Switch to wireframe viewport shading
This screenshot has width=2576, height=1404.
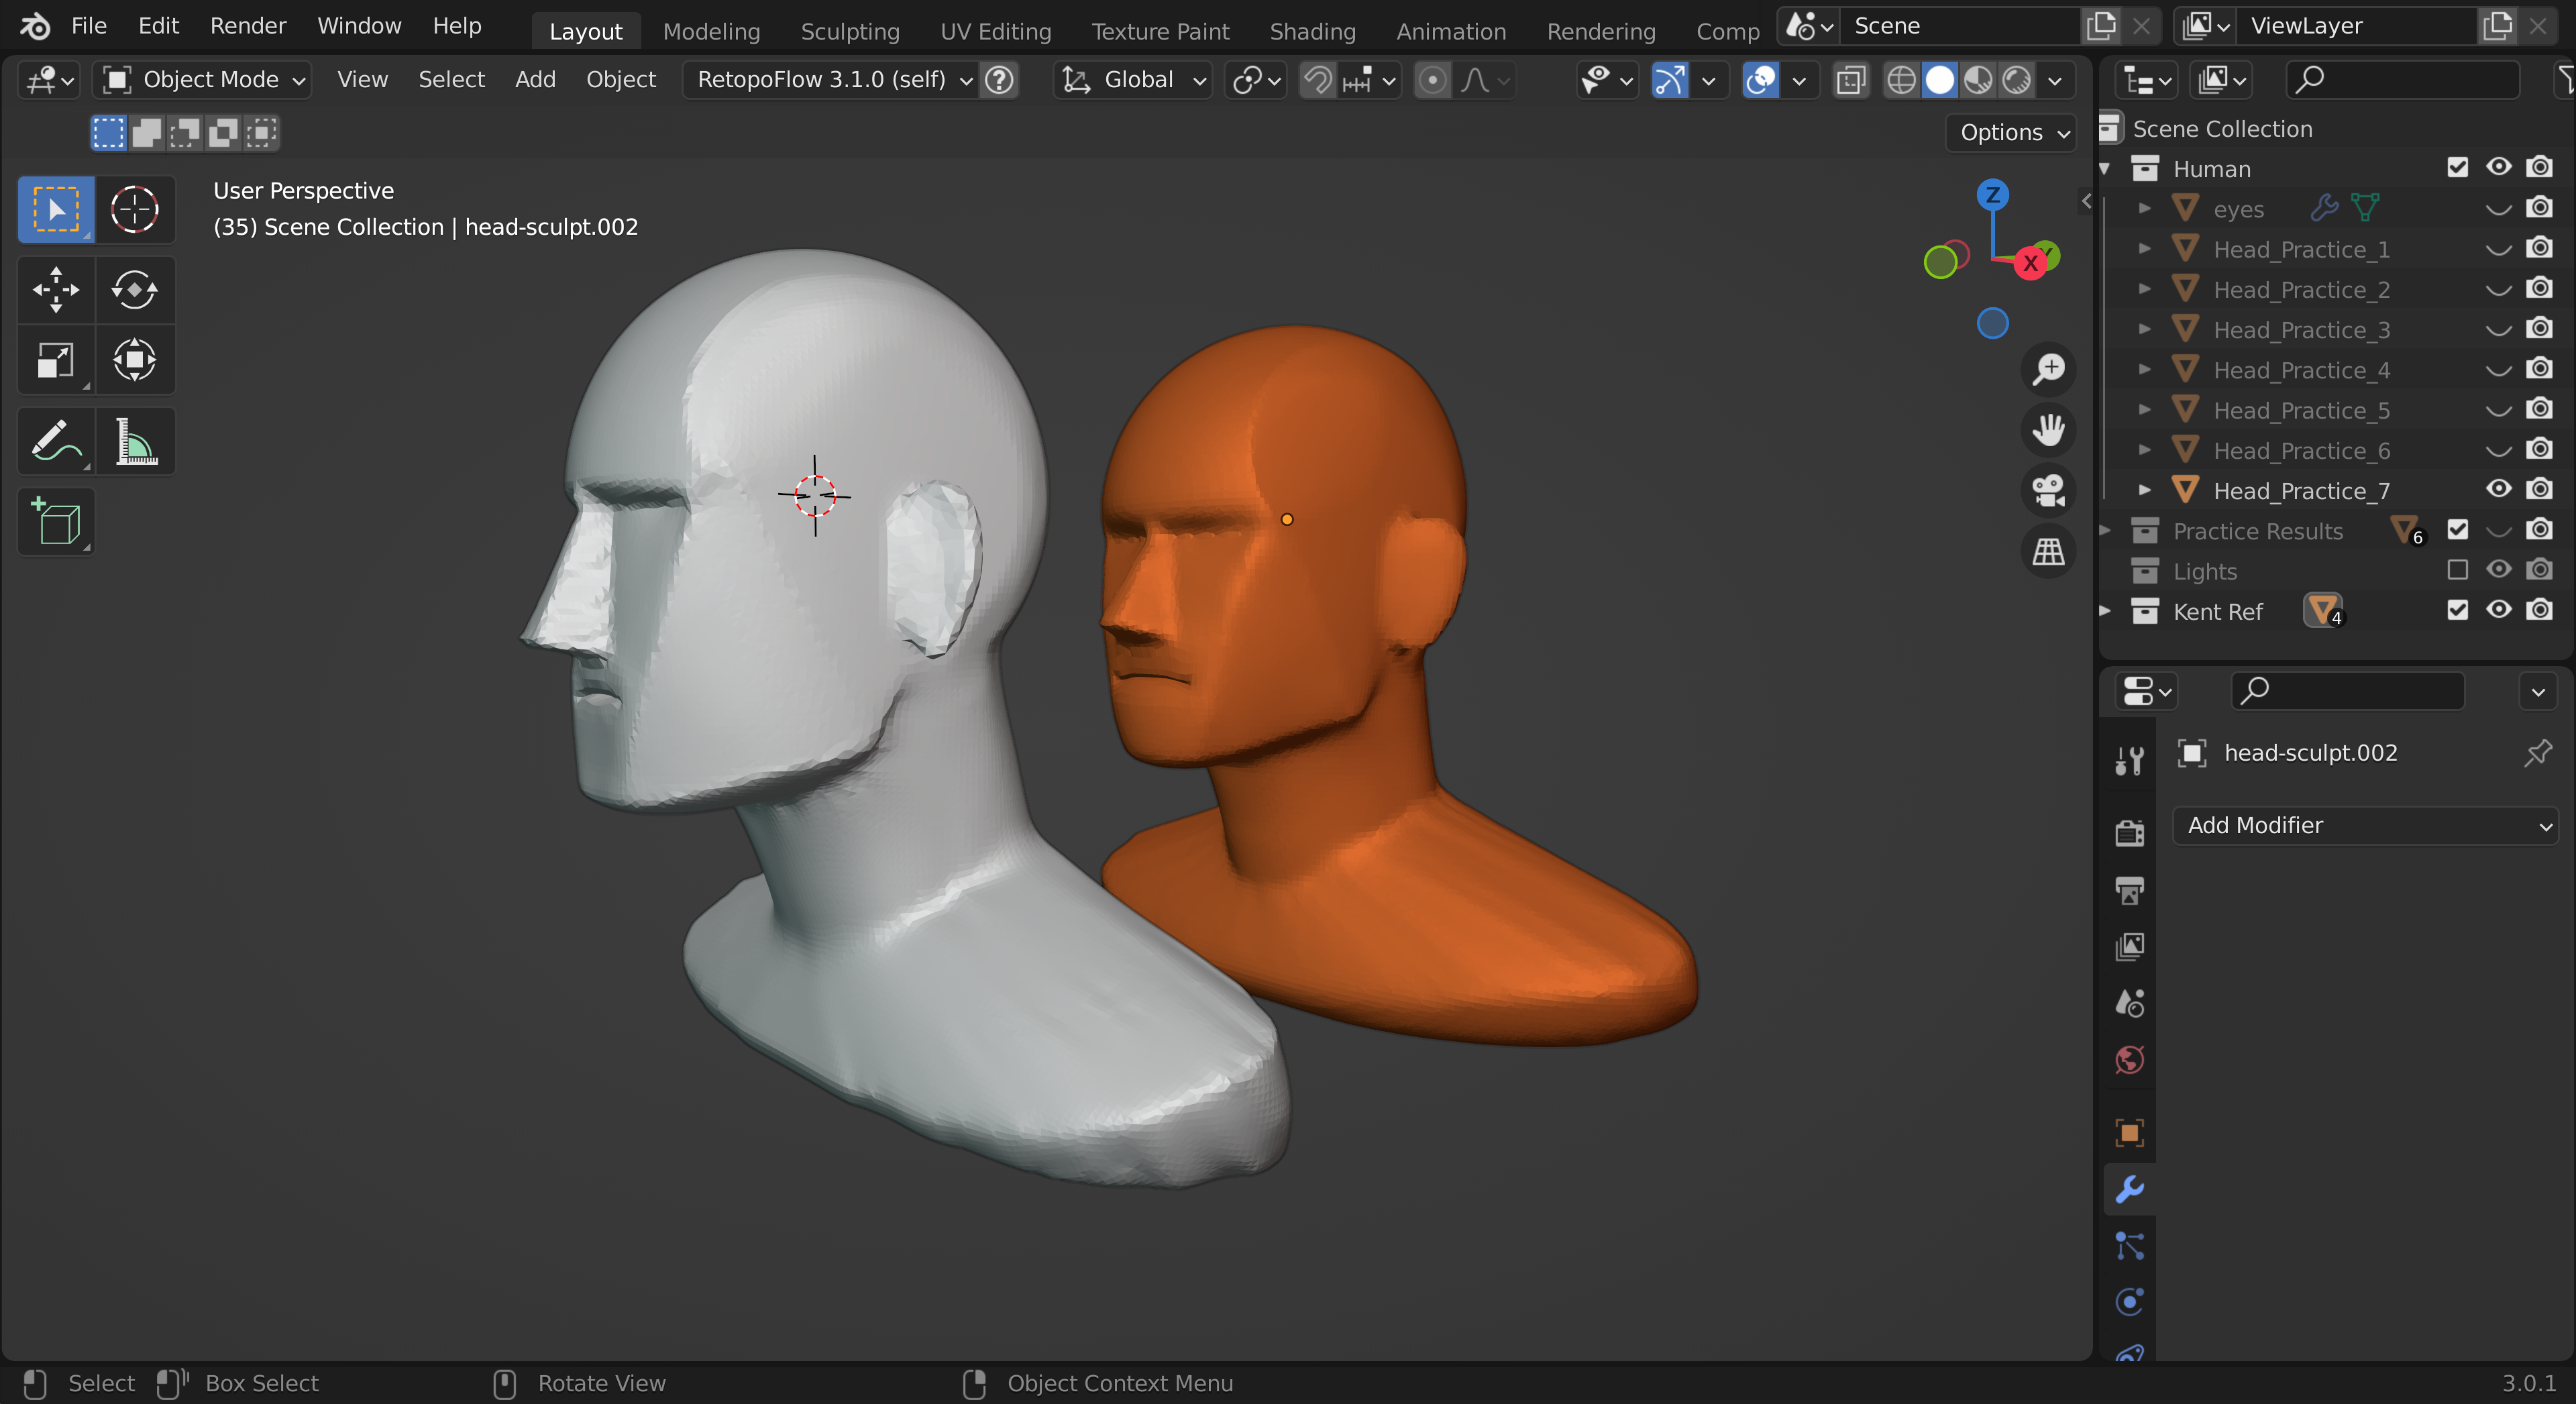(1900, 80)
